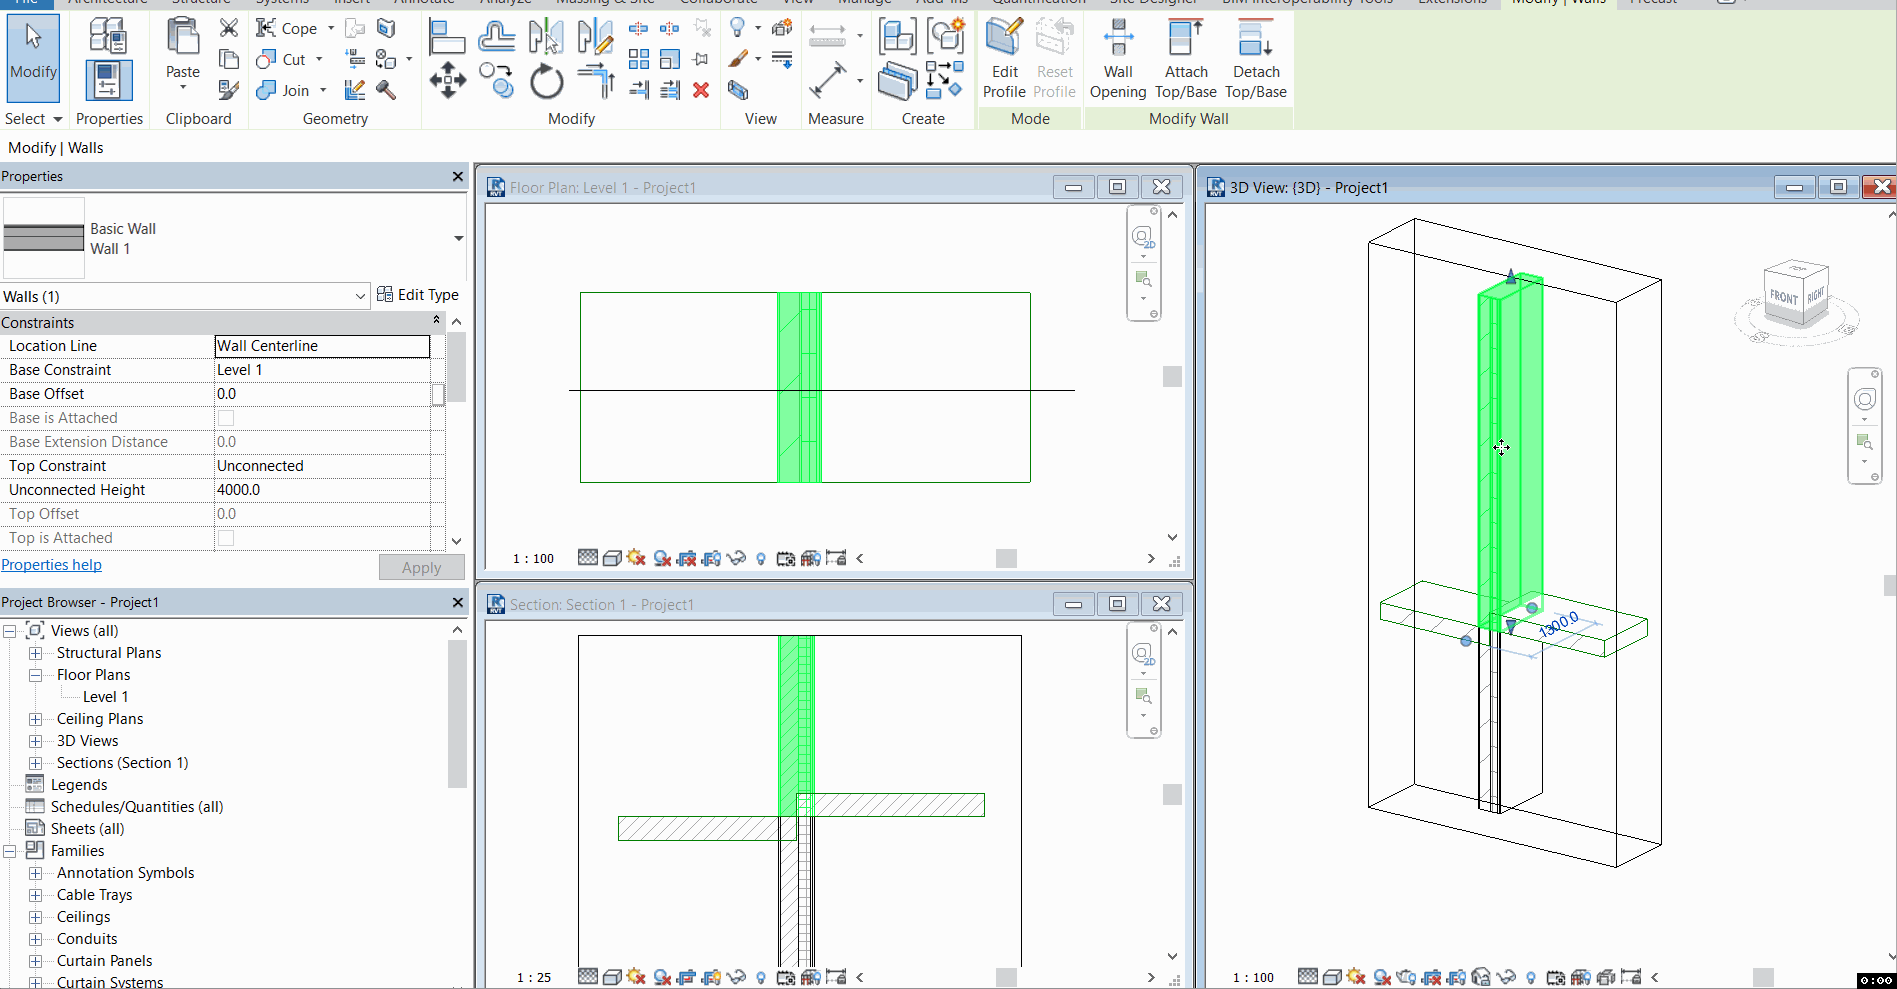The image size is (1897, 989).
Task: Select Mirror - Draw Axis tool
Action: [595, 37]
